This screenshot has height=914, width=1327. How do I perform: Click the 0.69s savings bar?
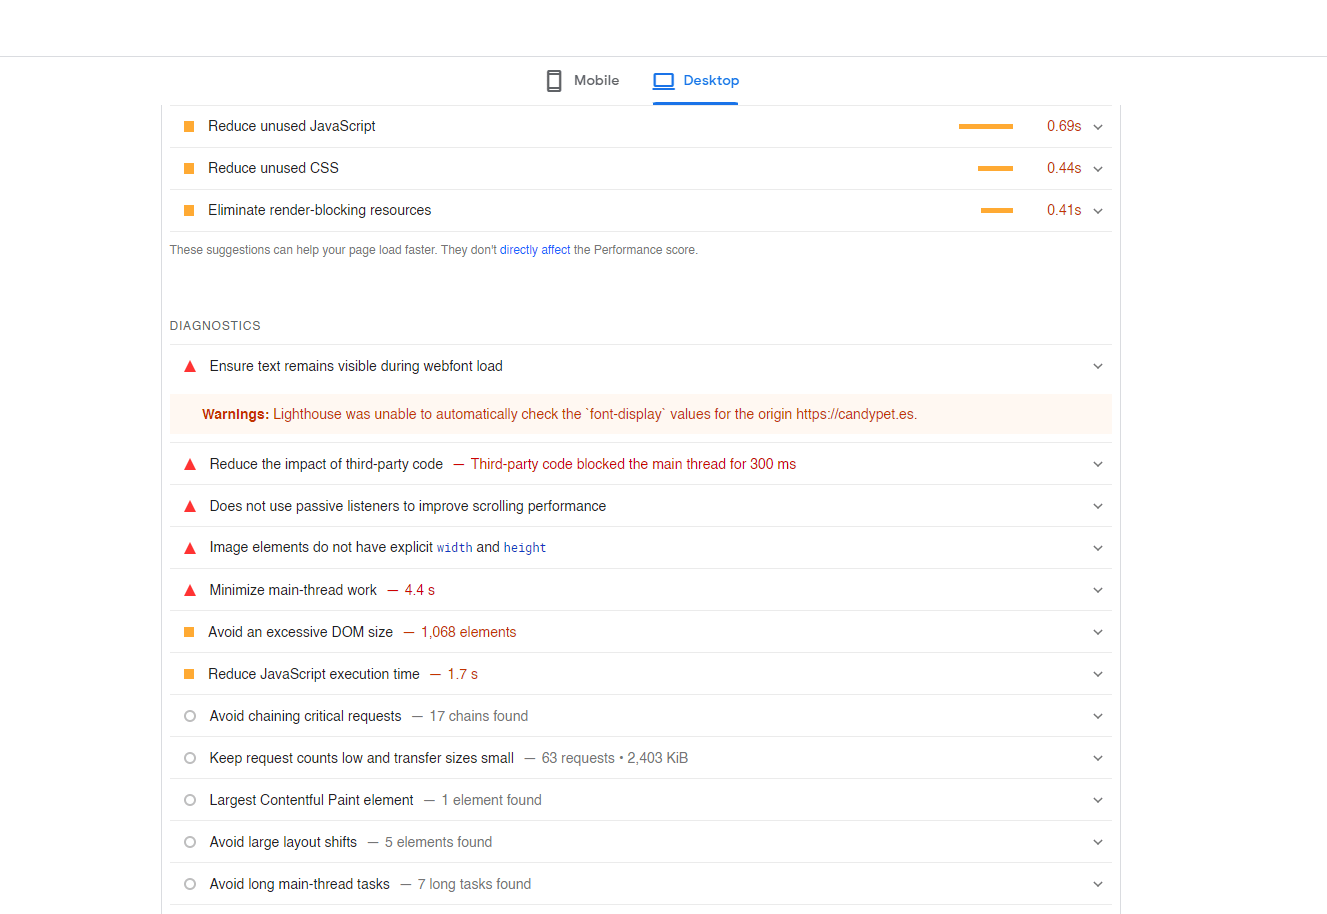pyautogui.click(x=986, y=127)
